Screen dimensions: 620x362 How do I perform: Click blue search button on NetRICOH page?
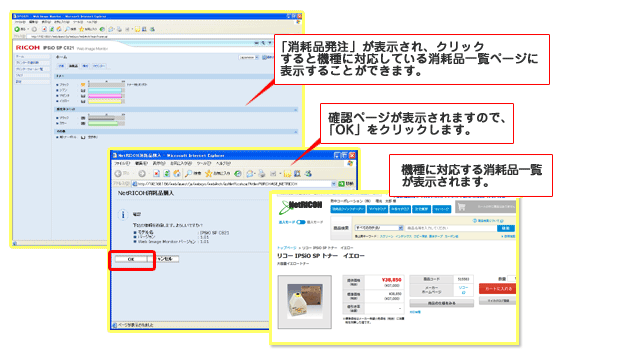pos(506,228)
